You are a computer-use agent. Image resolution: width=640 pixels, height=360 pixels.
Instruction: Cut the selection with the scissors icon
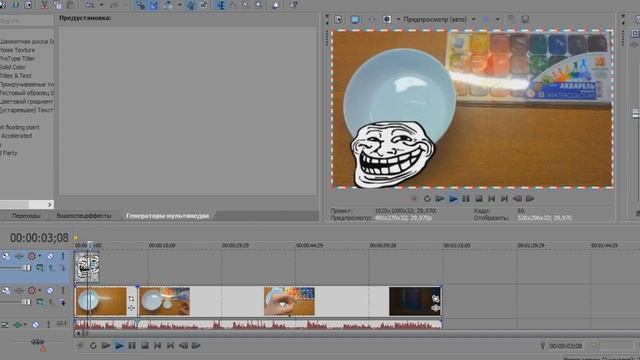pos(44,5)
